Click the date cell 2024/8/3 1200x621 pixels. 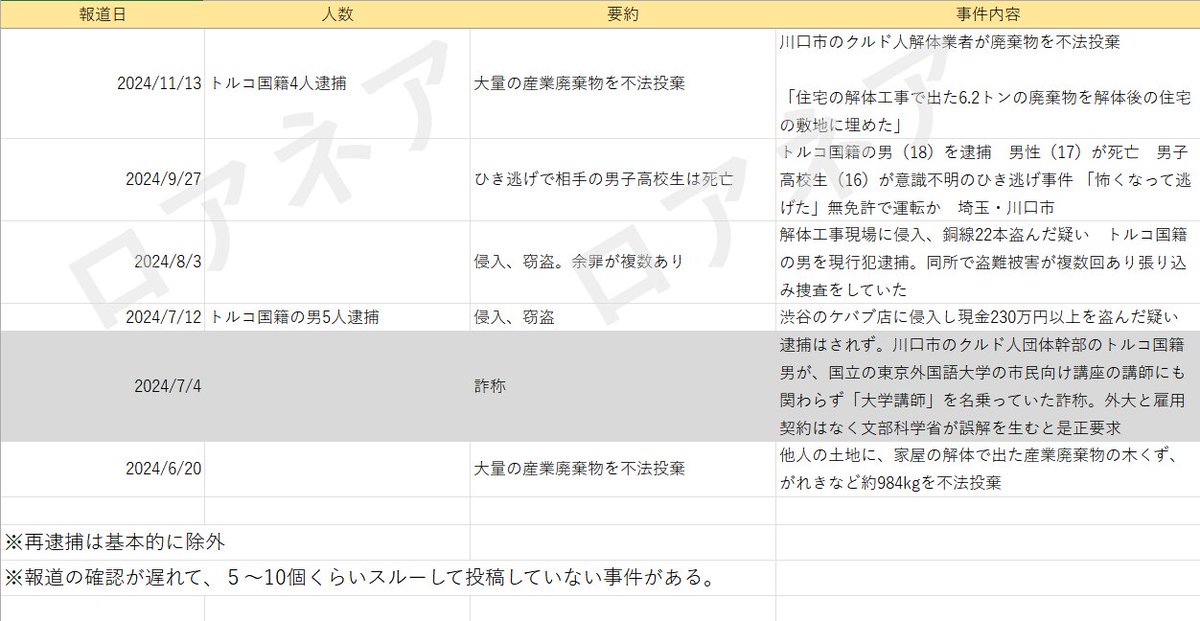[x=102, y=262]
